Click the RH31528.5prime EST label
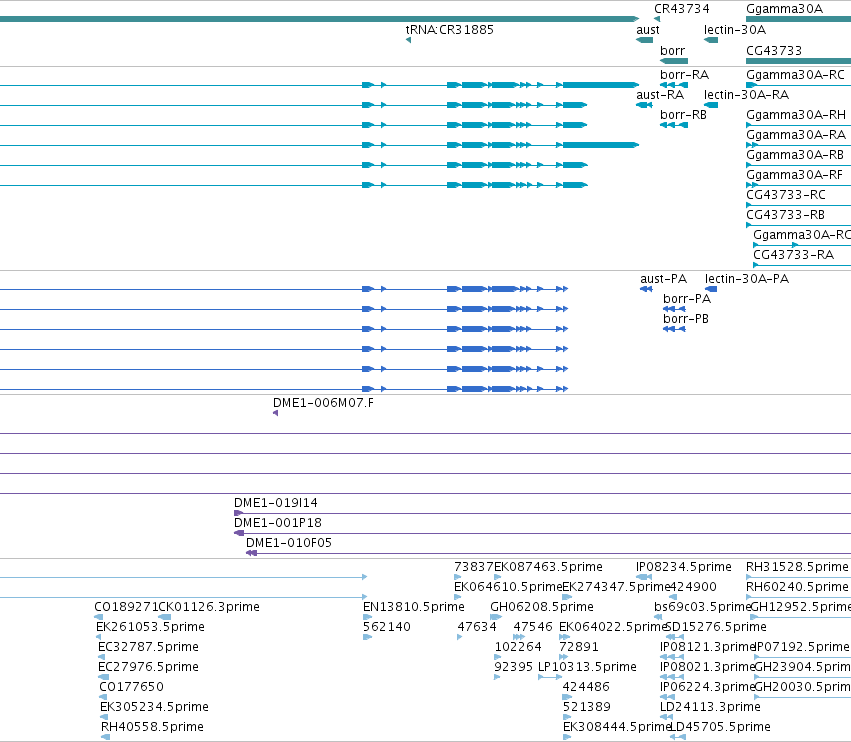 (x=797, y=567)
